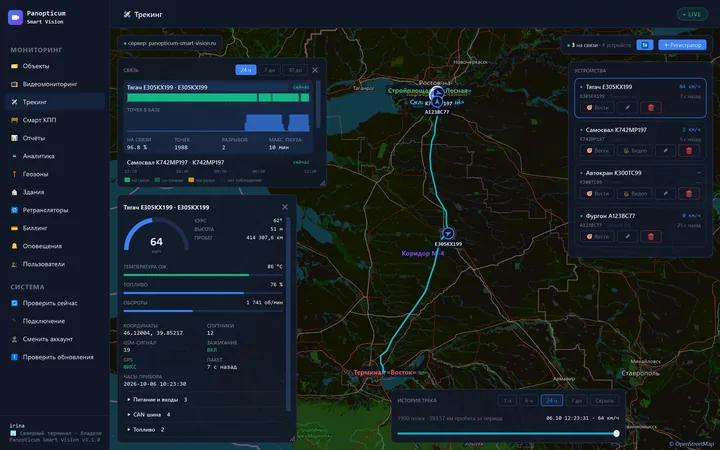
Task: Click the E305KX199 vehicle marker on map
Action: 448,234
